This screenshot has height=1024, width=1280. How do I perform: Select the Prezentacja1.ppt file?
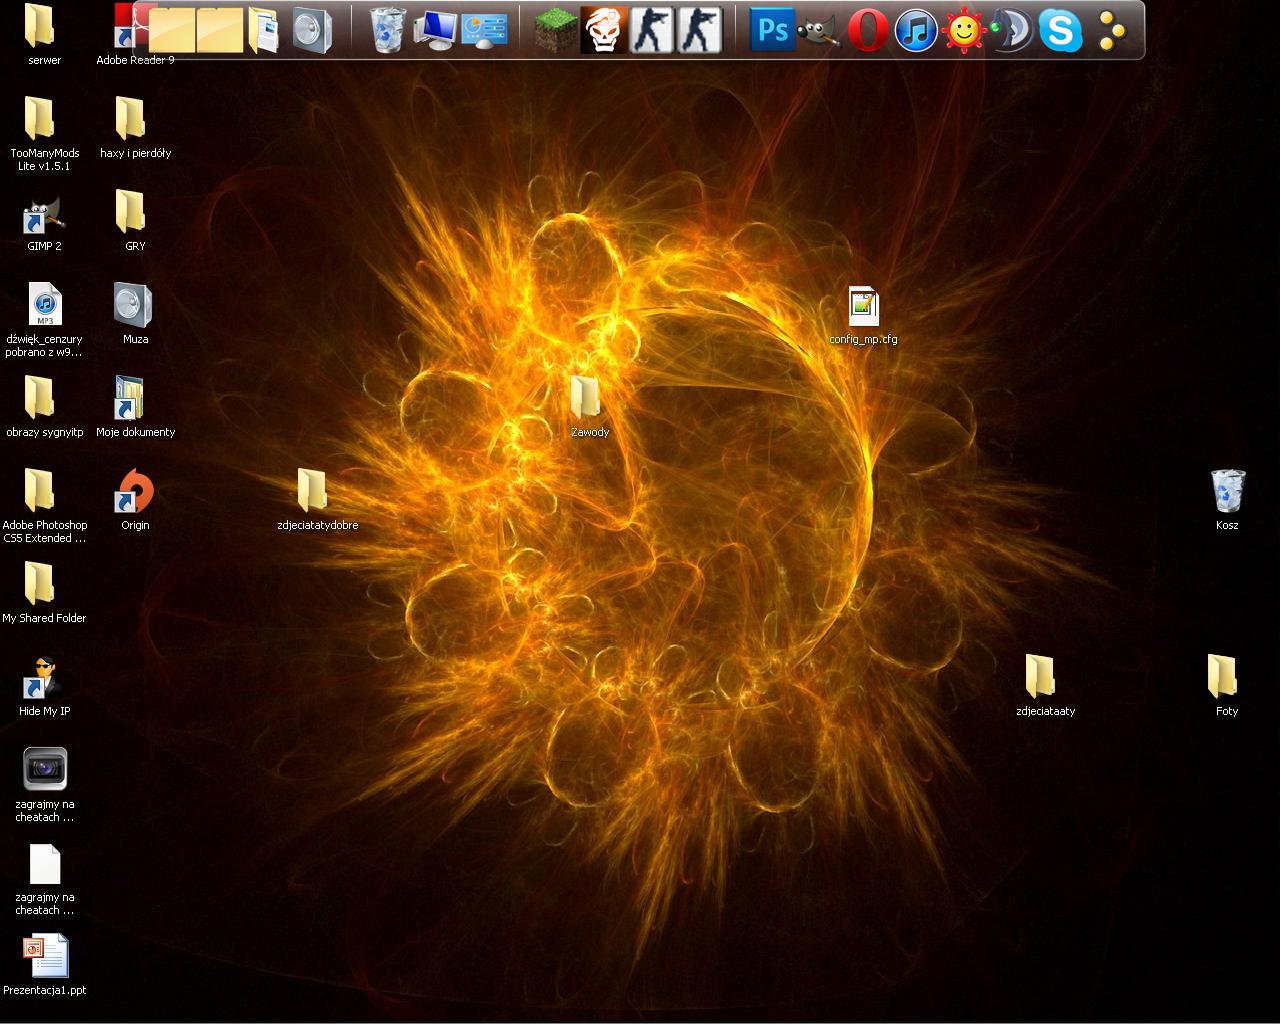point(45,965)
